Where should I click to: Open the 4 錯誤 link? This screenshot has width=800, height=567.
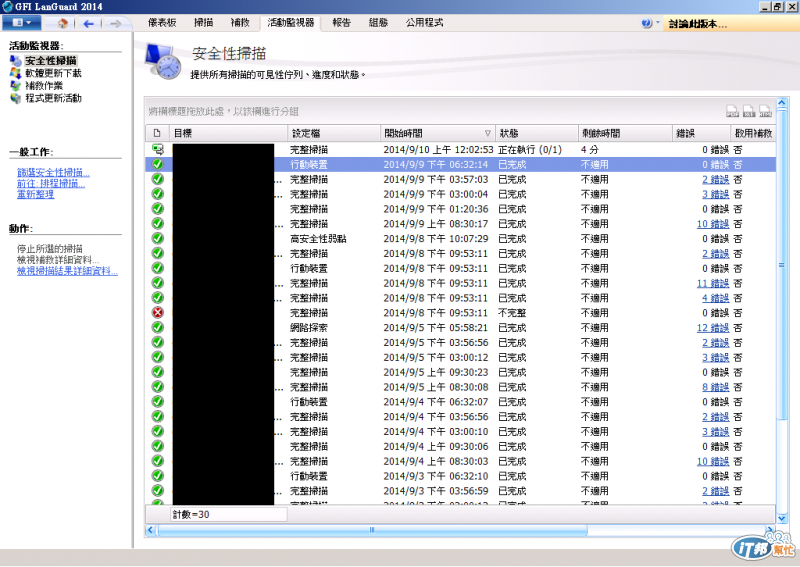coord(715,298)
